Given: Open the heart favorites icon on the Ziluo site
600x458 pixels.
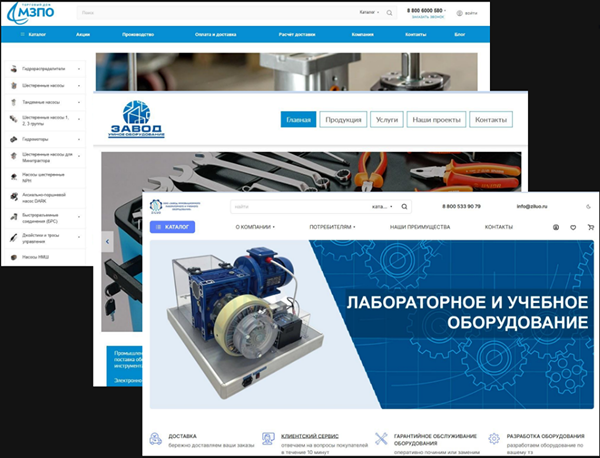Looking at the screenshot, I should click(573, 227).
